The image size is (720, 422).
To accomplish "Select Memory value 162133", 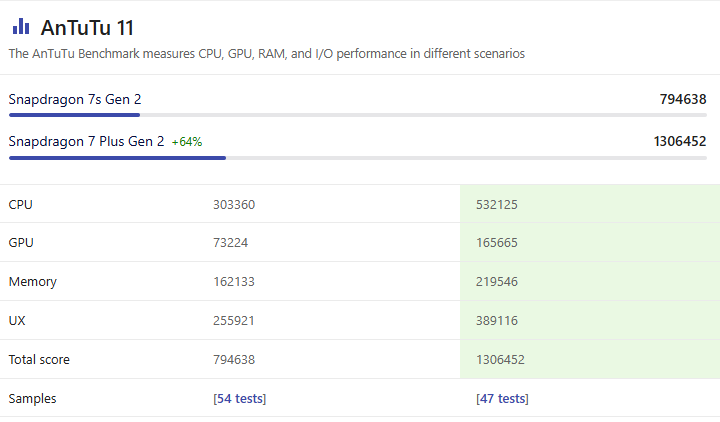I will coord(234,281).
